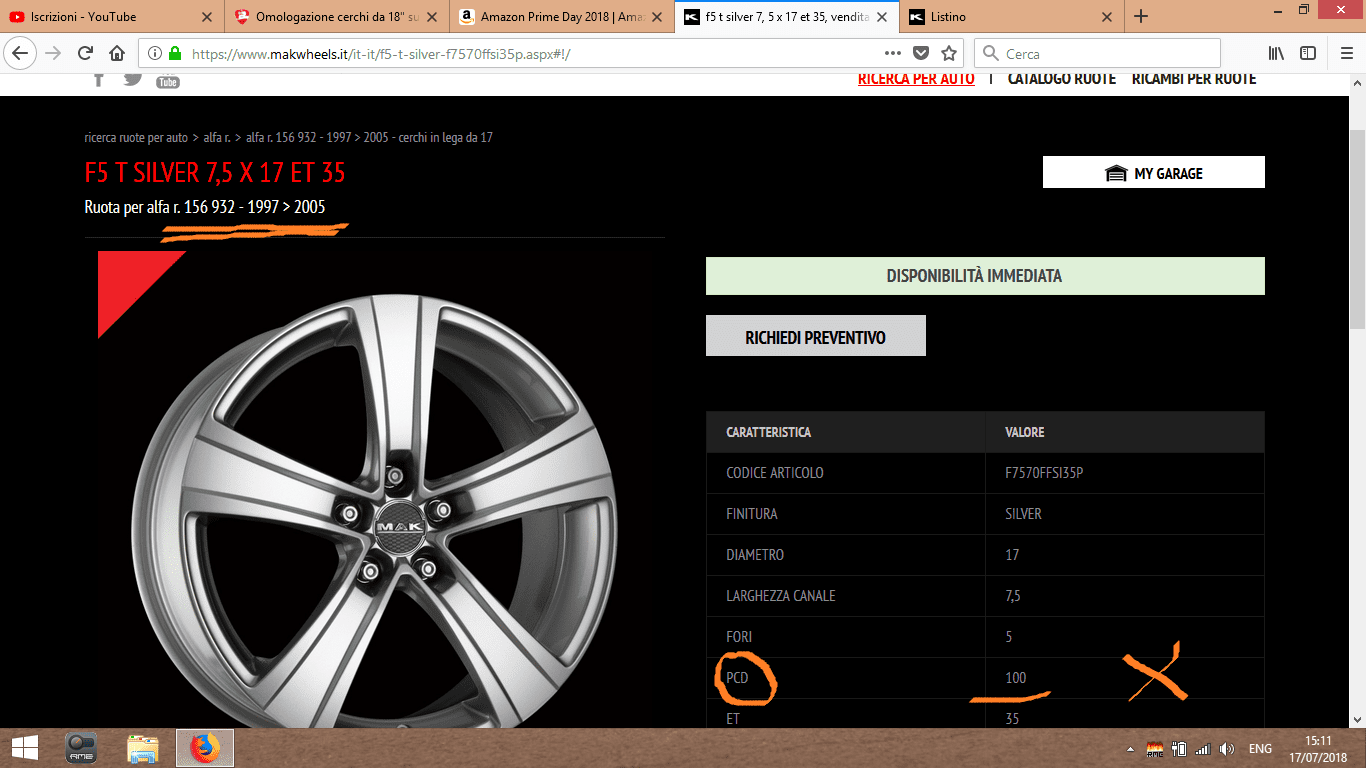1366x768 pixels.
Task: Close the Listino tab
Action: tap(1106, 17)
